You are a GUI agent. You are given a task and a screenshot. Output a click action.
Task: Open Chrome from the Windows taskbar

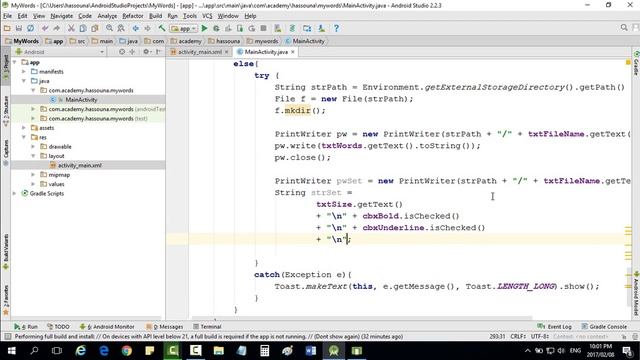(x=127, y=351)
